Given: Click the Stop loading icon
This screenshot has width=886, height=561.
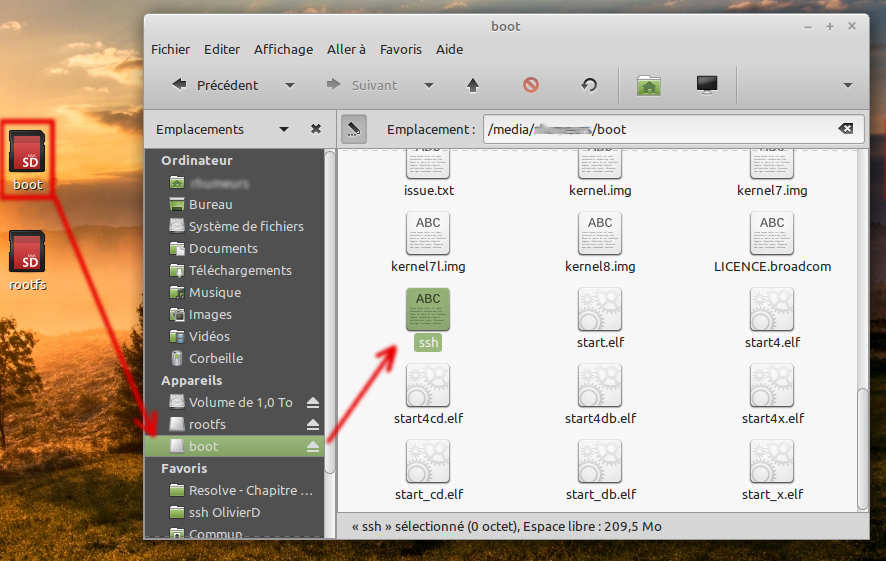Looking at the screenshot, I should (531, 85).
